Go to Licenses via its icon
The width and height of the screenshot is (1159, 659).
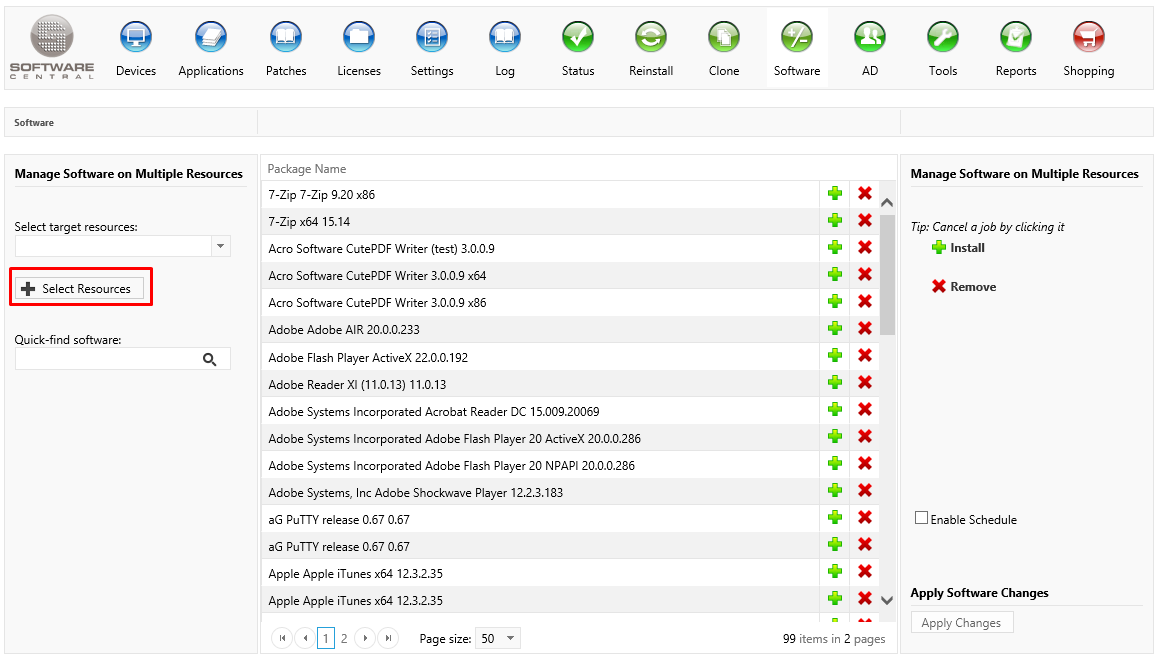point(359,39)
